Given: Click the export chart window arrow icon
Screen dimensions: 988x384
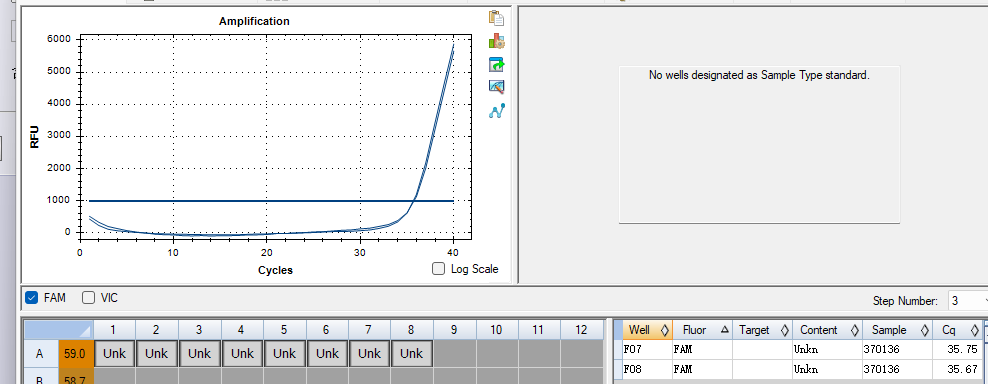Looking at the screenshot, I should (x=497, y=64).
